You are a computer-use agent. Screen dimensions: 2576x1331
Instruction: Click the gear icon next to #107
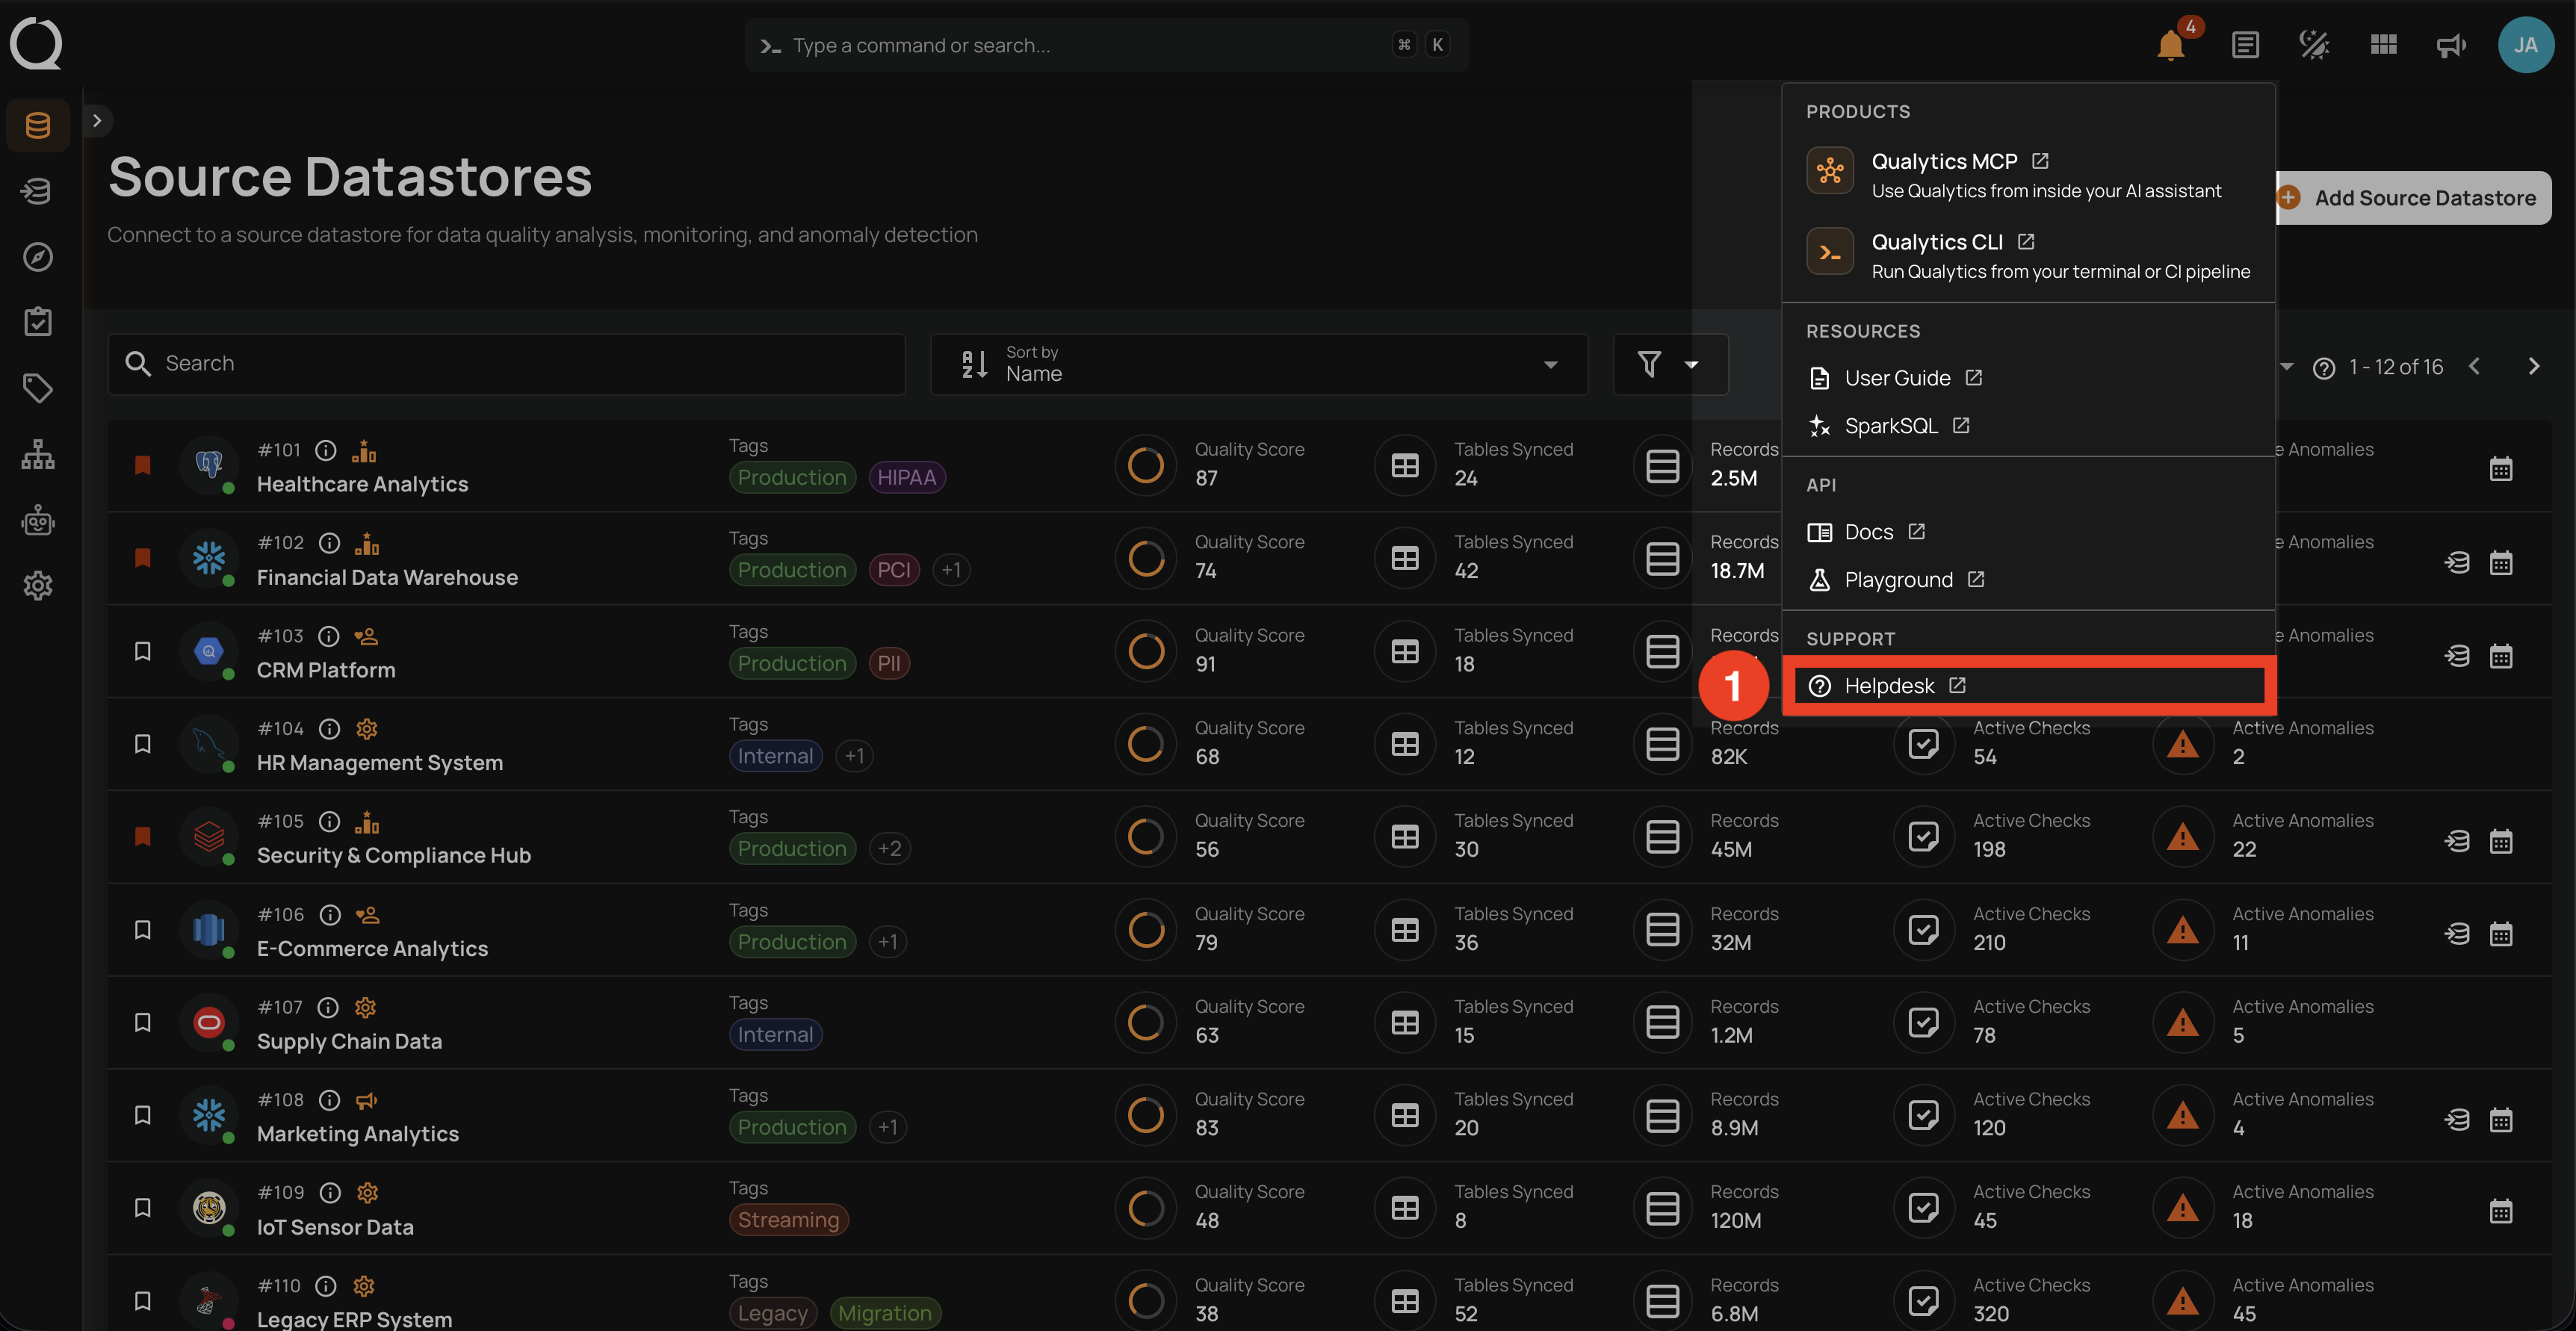point(365,1007)
